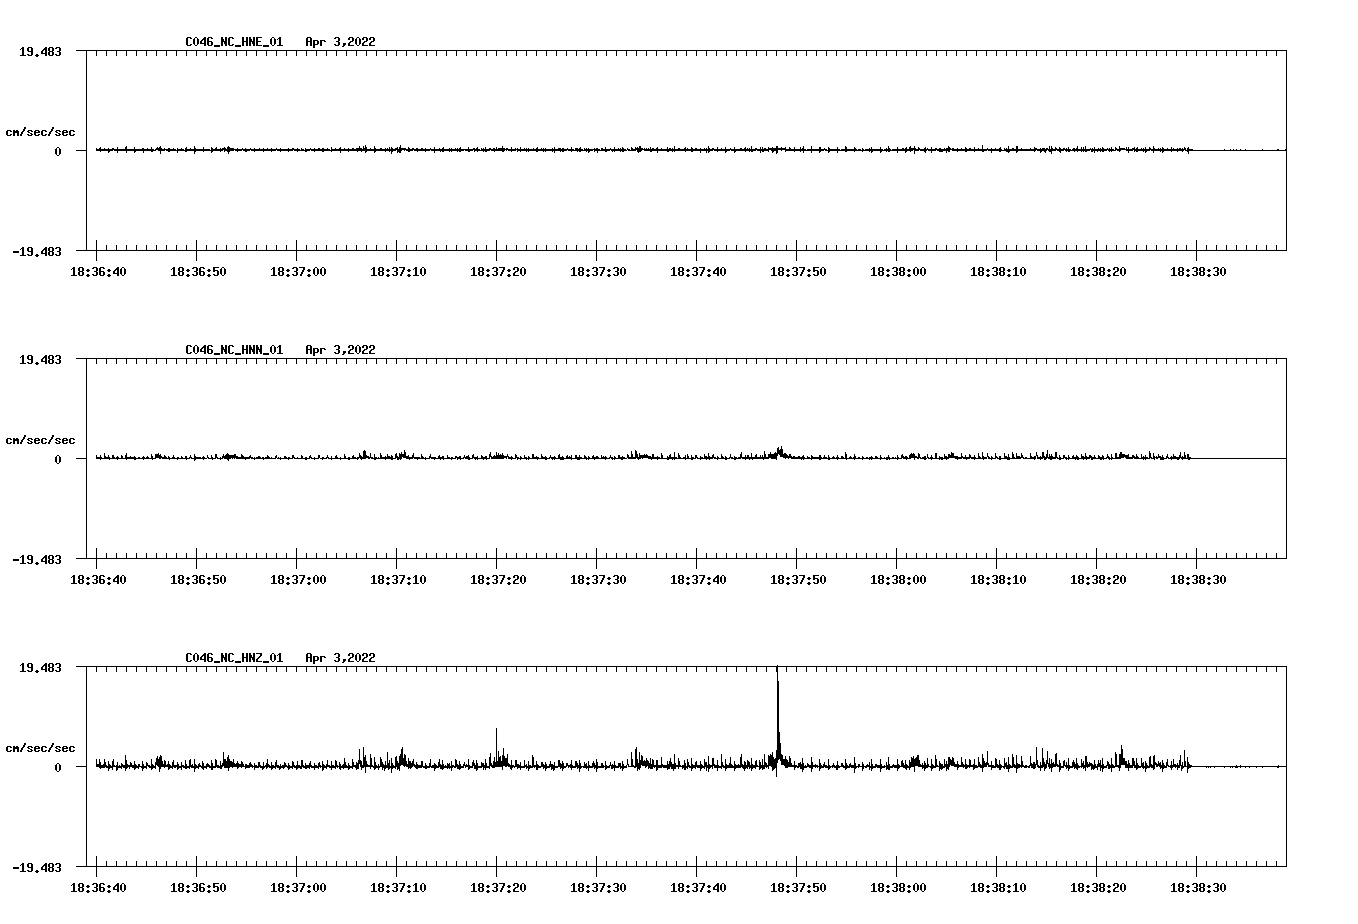The height and width of the screenshot is (924, 1358).
Task: Click the 19.483 upper limit of the HNN plot
Action: click(40, 359)
